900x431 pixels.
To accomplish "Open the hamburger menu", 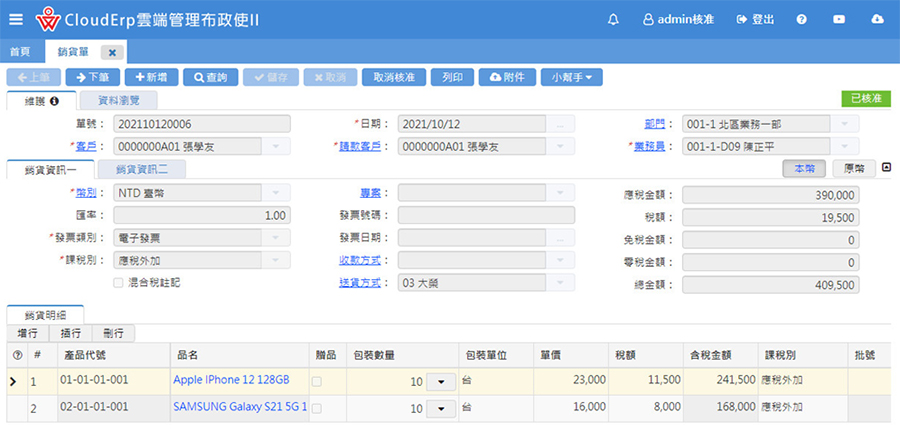I will click(16, 19).
